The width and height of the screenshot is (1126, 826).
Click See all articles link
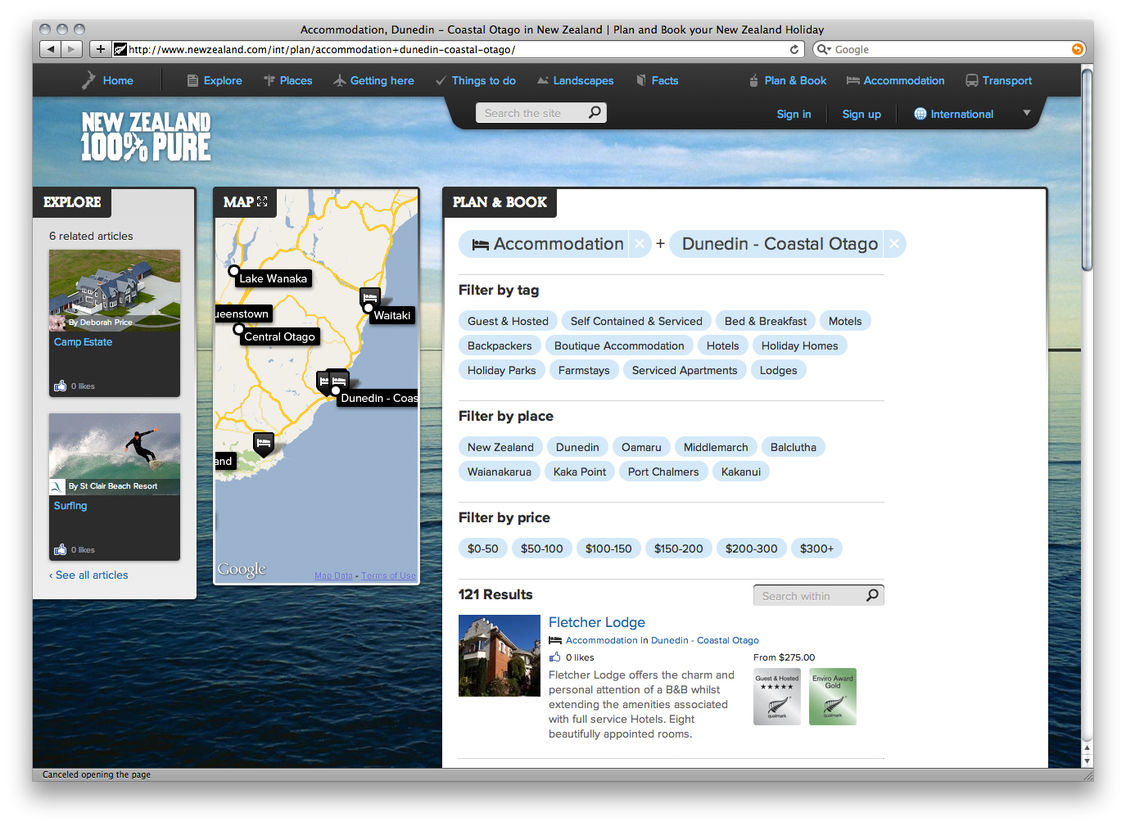pos(89,575)
